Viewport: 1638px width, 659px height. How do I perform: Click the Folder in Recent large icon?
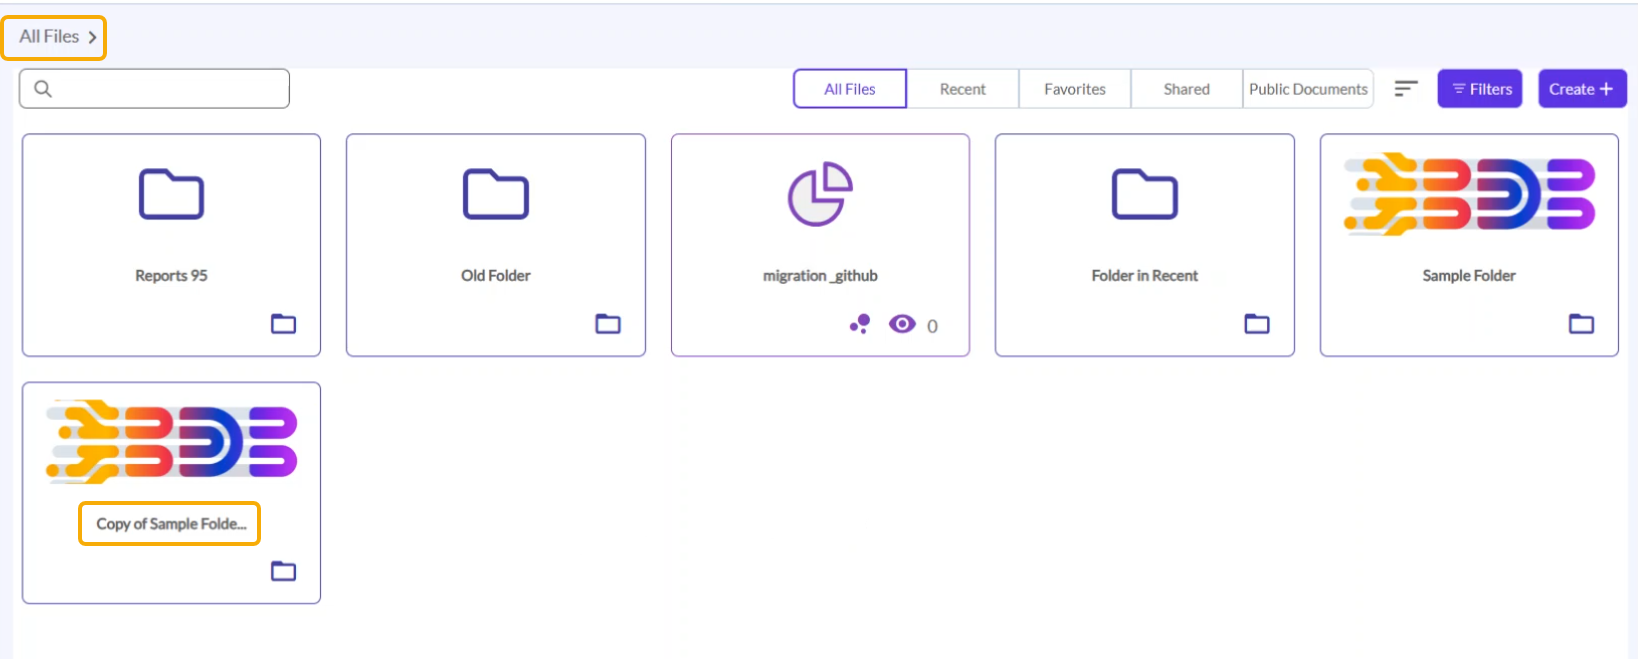[x=1144, y=194]
